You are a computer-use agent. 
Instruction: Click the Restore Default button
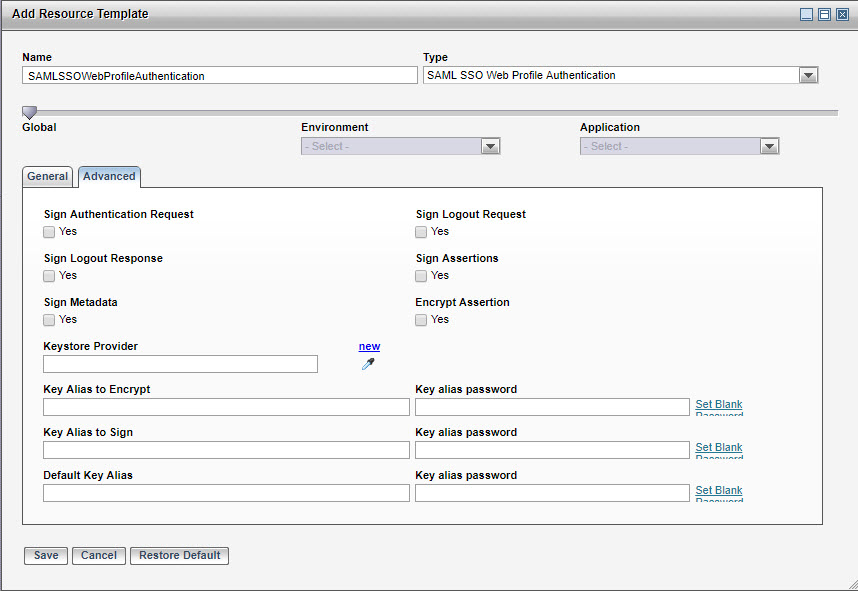point(179,556)
